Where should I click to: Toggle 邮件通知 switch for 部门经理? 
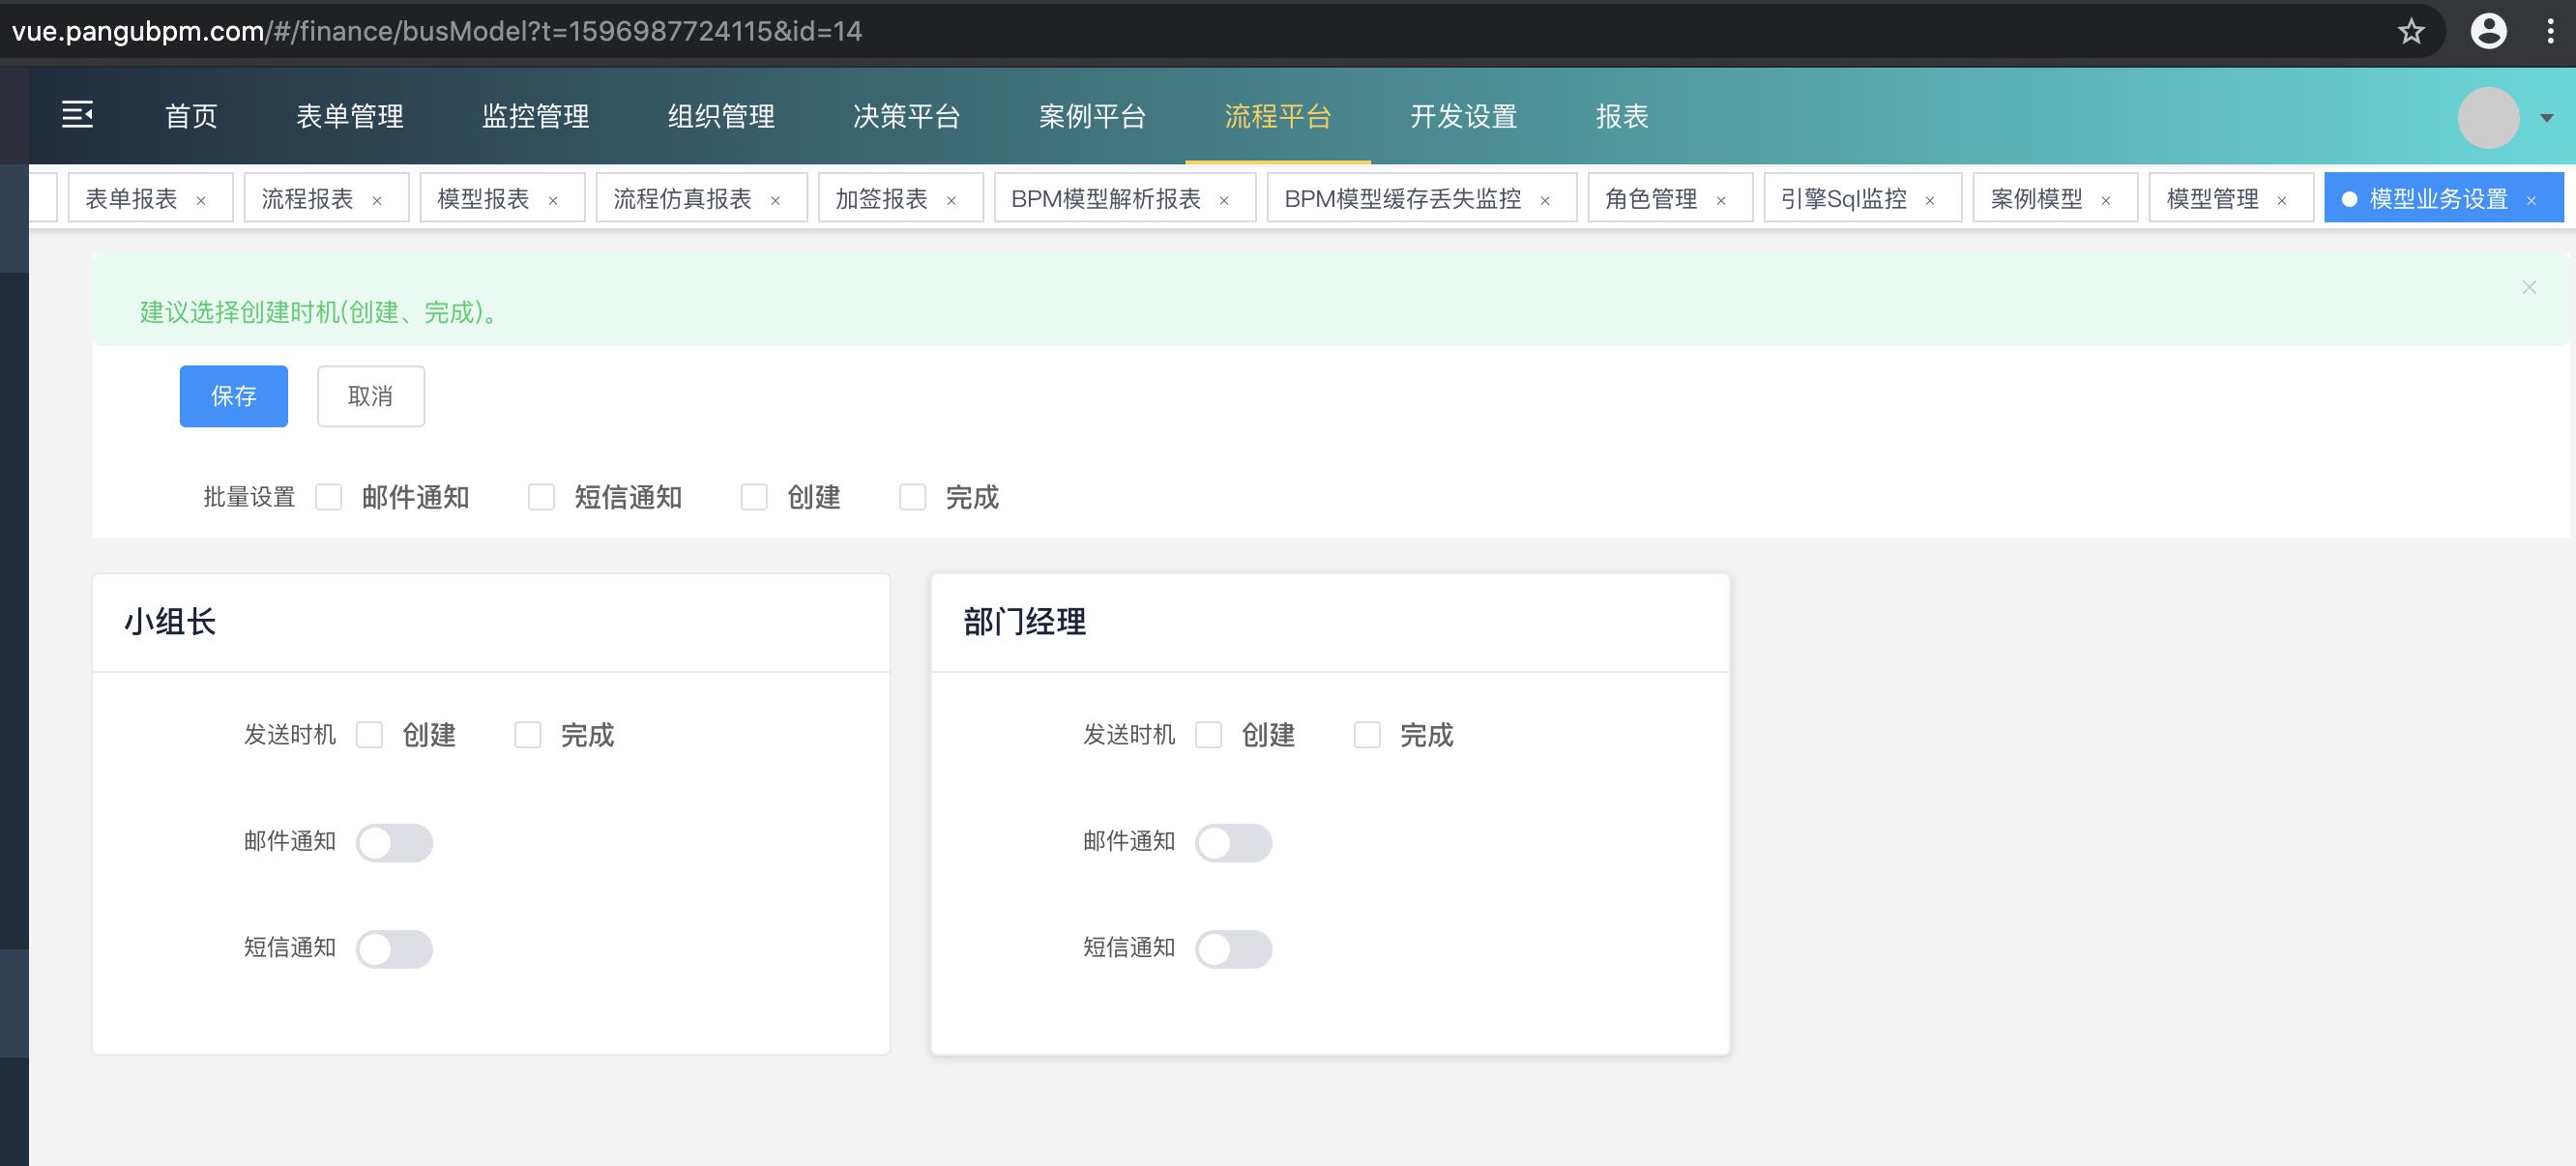1234,843
